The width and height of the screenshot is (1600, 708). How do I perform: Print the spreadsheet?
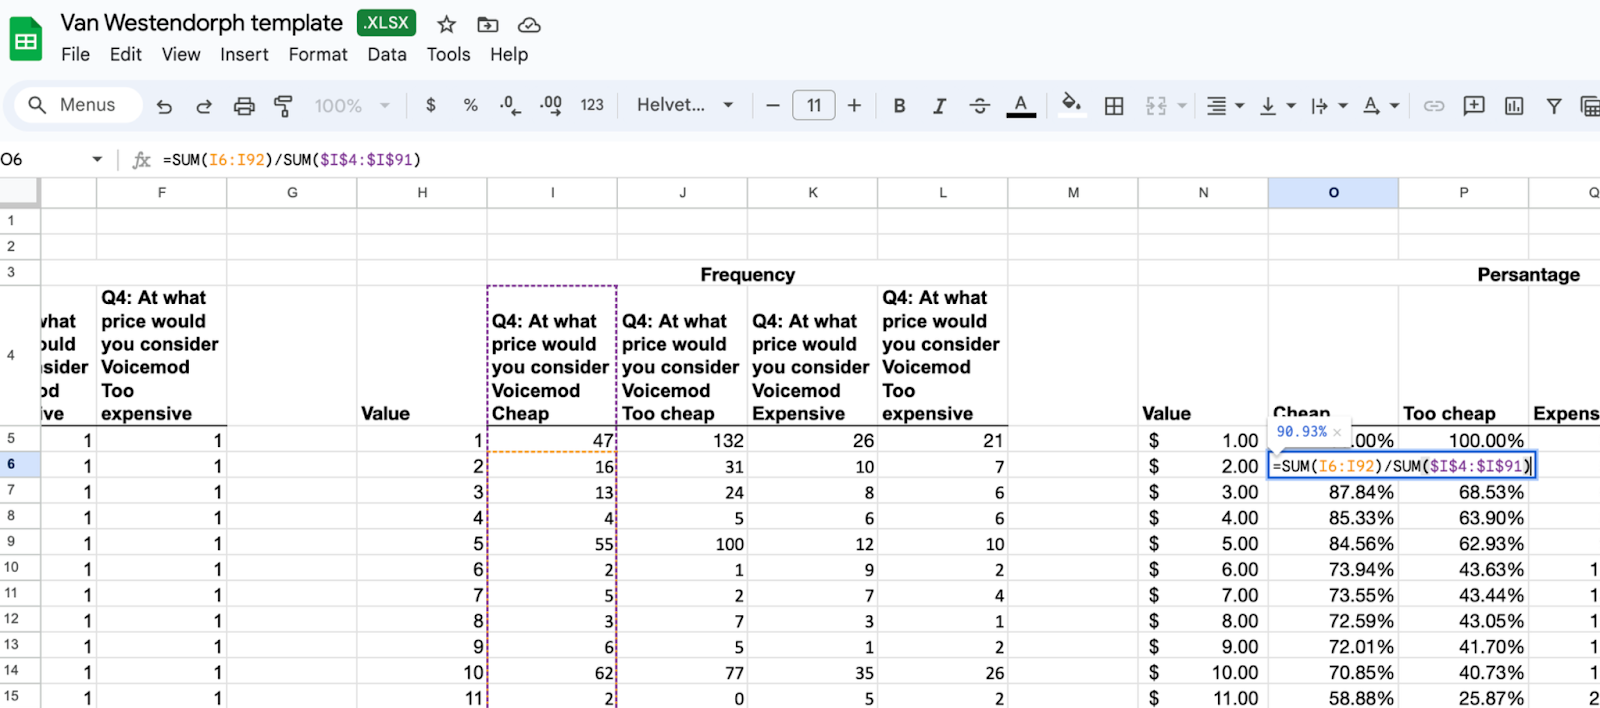tap(244, 106)
